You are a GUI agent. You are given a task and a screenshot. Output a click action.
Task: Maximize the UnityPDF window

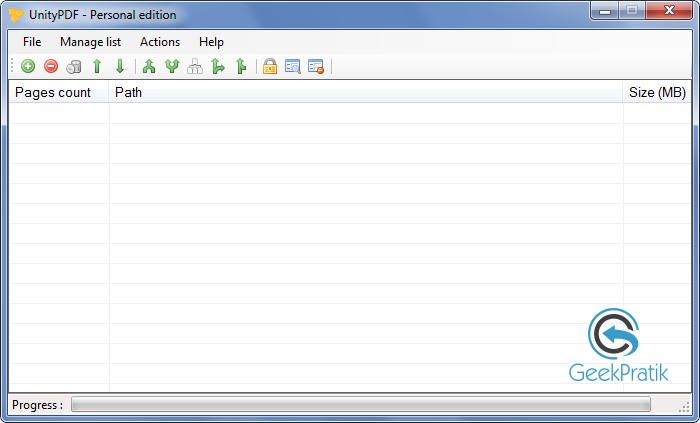tap(632, 11)
